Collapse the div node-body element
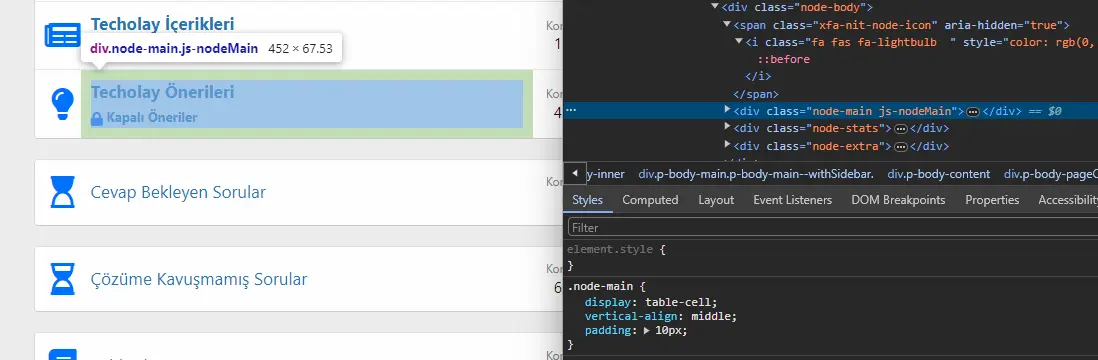1098x360 pixels. coord(715,7)
